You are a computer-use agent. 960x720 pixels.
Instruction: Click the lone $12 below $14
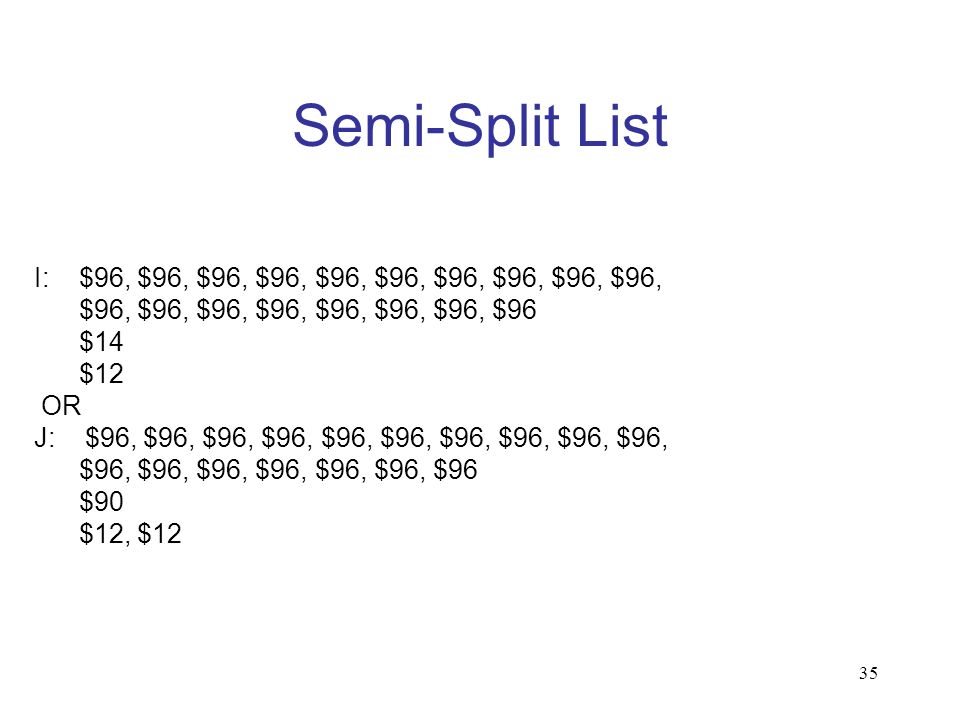[102, 373]
